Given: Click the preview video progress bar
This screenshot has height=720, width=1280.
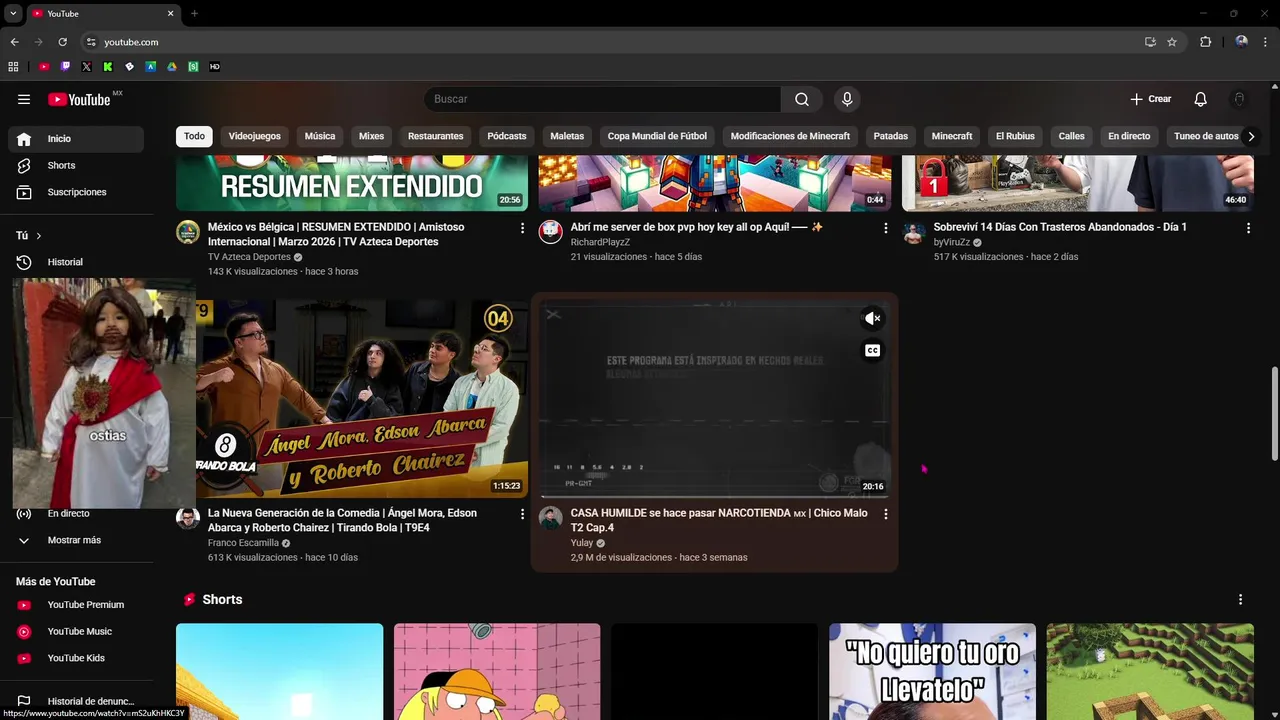Looking at the screenshot, I should (714, 496).
